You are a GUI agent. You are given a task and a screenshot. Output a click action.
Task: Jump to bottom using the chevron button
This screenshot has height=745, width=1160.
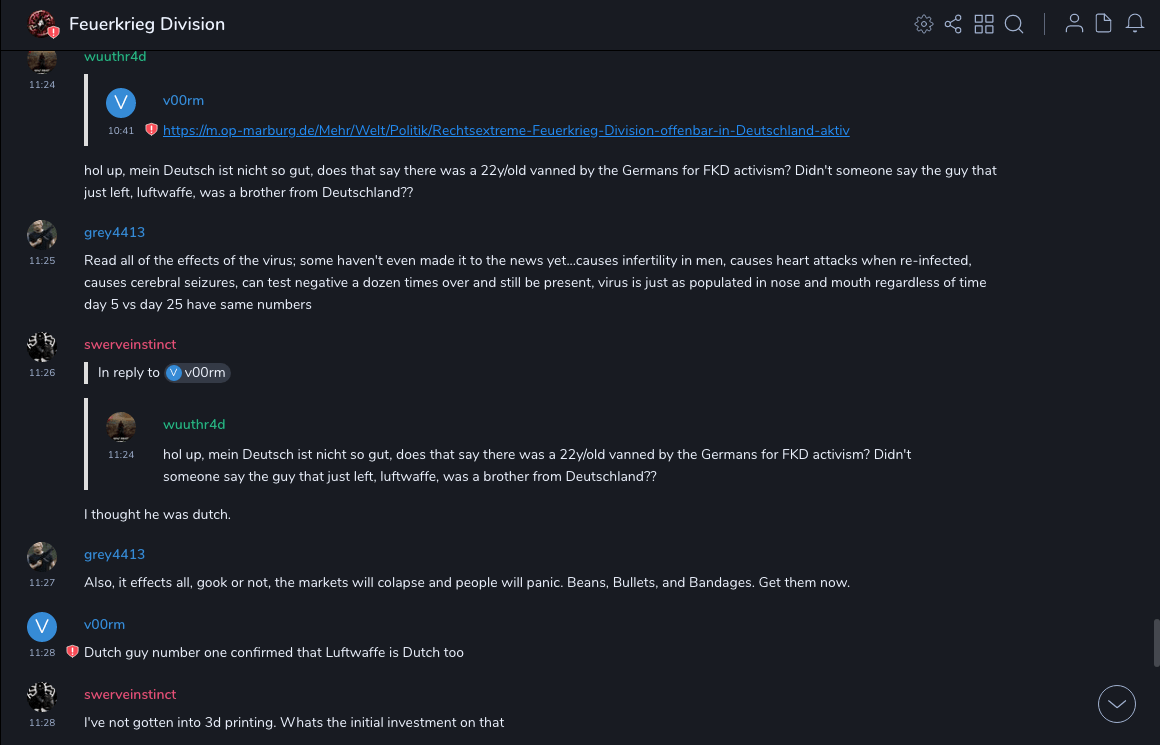point(1117,704)
